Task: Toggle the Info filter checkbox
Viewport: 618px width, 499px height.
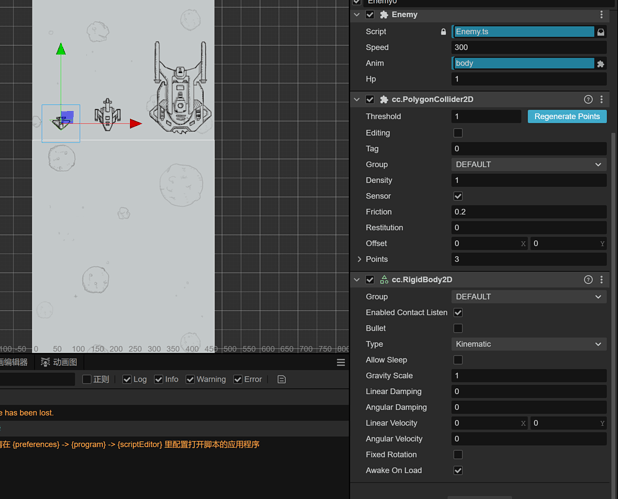Action: [x=158, y=379]
